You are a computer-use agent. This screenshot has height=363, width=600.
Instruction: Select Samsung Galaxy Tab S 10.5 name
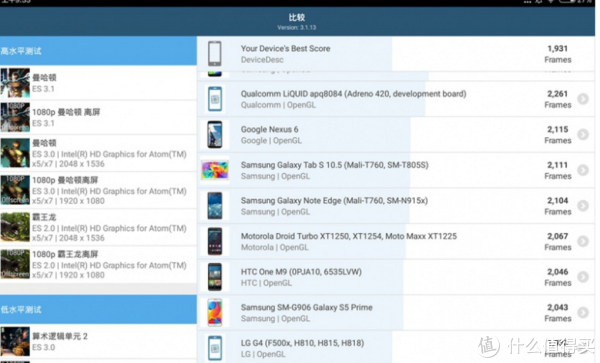coord(334,165)
